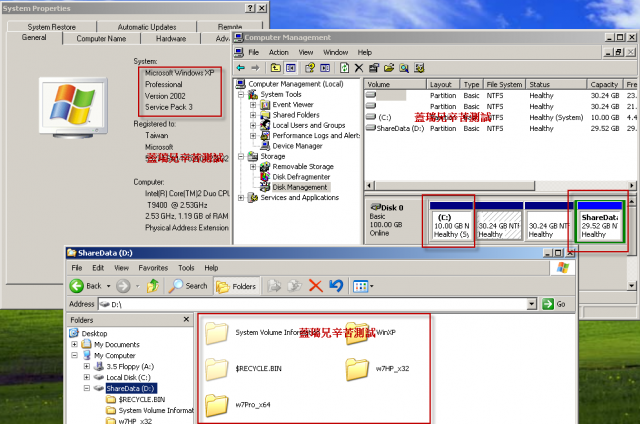This screenshot has width=640, height=424.
Task: Click the Up one level icon in Computer Management toolbar
Action: [276, 68]
